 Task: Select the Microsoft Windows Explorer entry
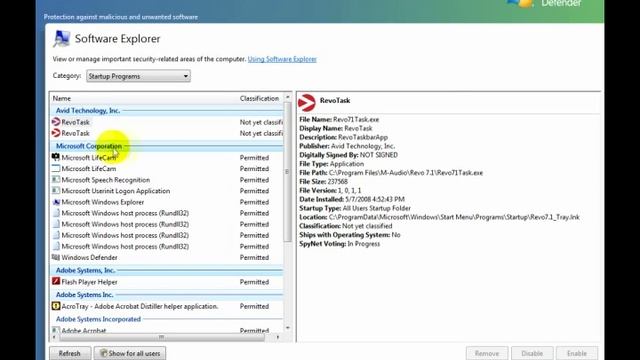tap(103, 202)
